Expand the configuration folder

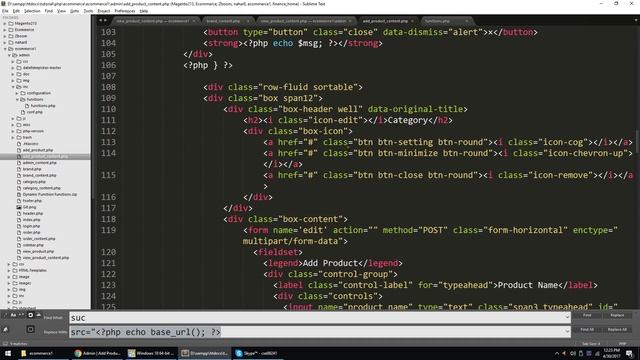click(17, 93)
